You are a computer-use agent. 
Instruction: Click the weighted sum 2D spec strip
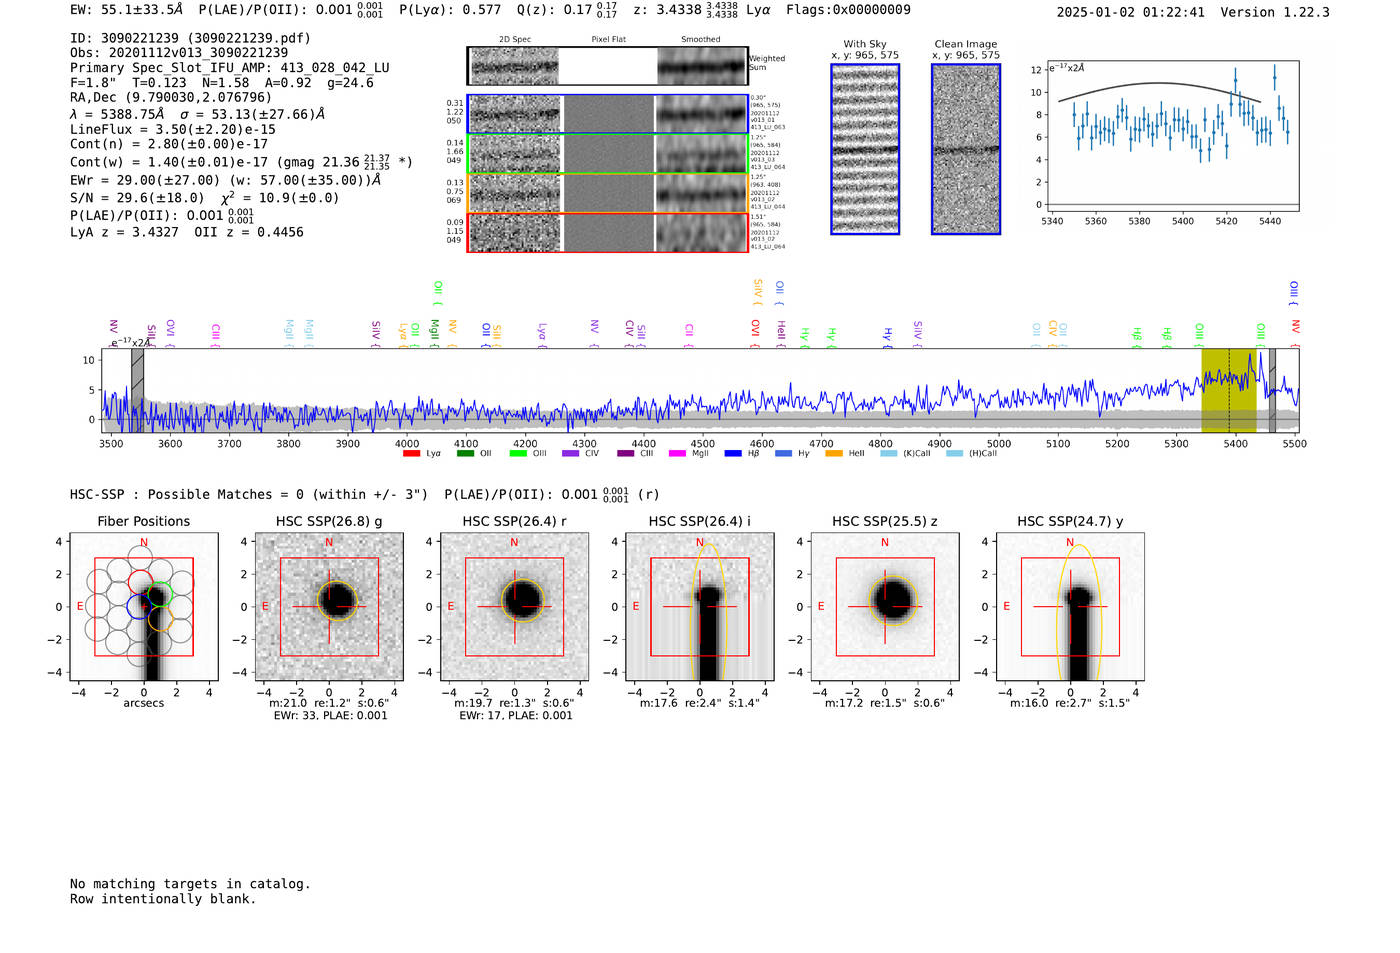click(607, 66)
